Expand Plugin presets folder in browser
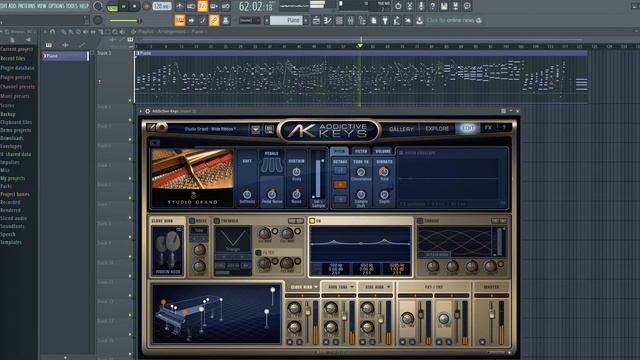This screenshot has width=640, height=360. (x=16, y=77)
